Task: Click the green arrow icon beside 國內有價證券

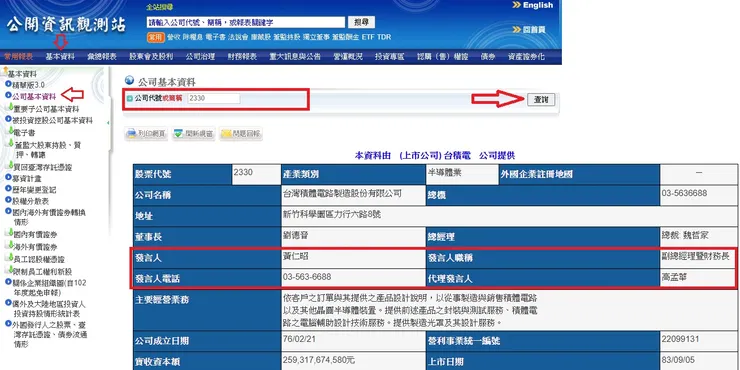Action: pyautogui.click(x=10, y=233)
